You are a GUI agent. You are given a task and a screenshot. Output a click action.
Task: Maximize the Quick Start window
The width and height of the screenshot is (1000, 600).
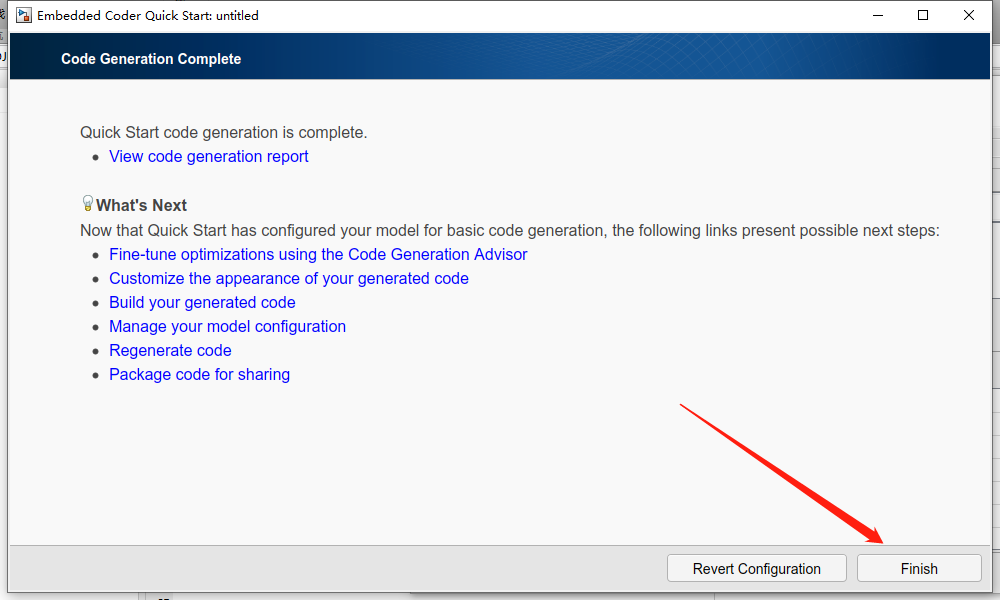click(923, 15)
